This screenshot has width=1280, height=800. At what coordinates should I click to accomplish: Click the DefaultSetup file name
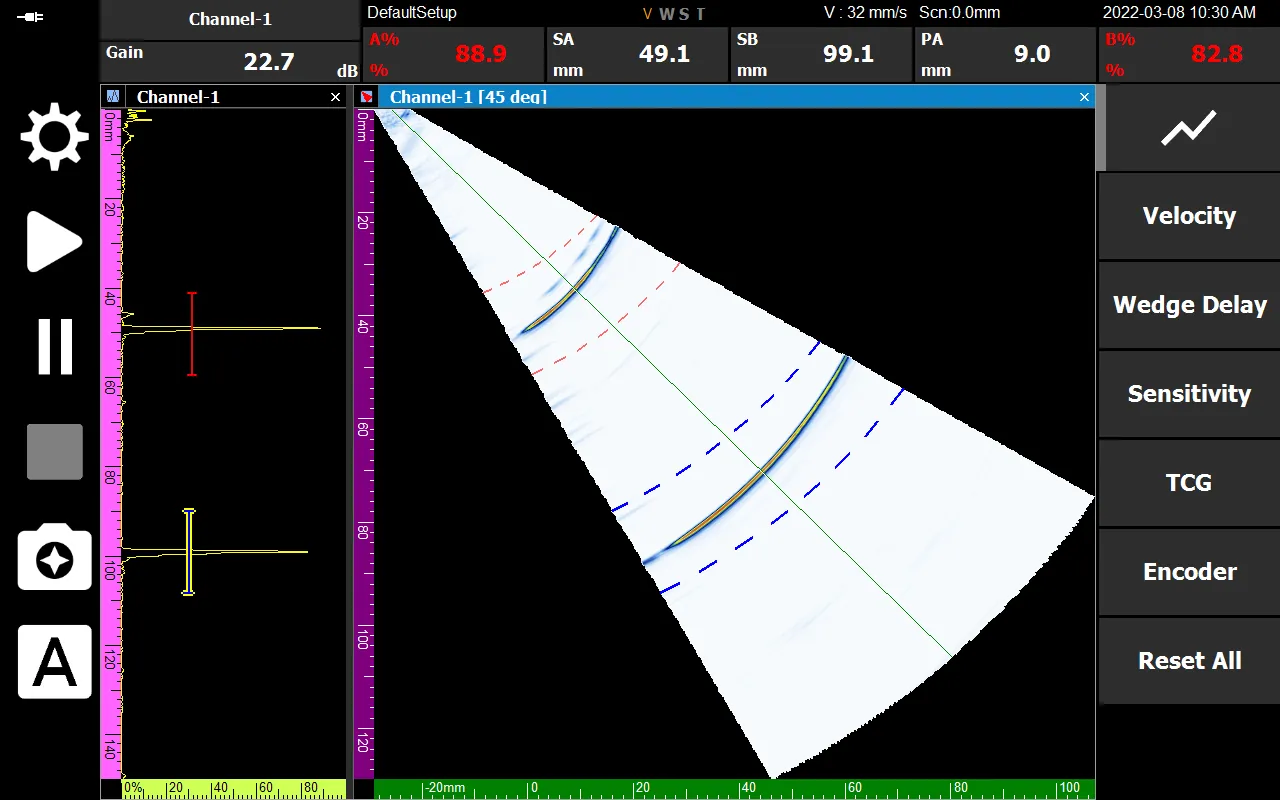412,13
